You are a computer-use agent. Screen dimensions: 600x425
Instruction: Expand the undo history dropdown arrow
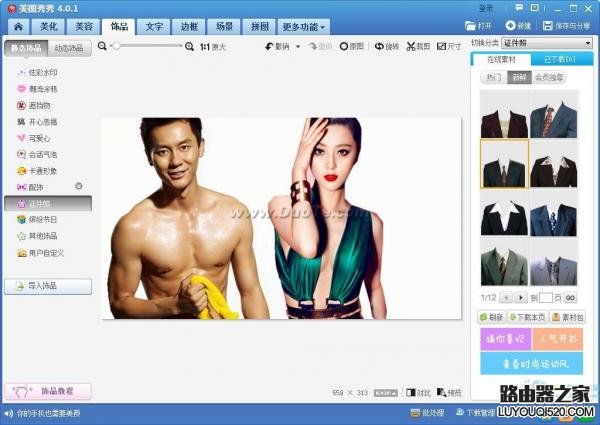(x=298, y=47)
